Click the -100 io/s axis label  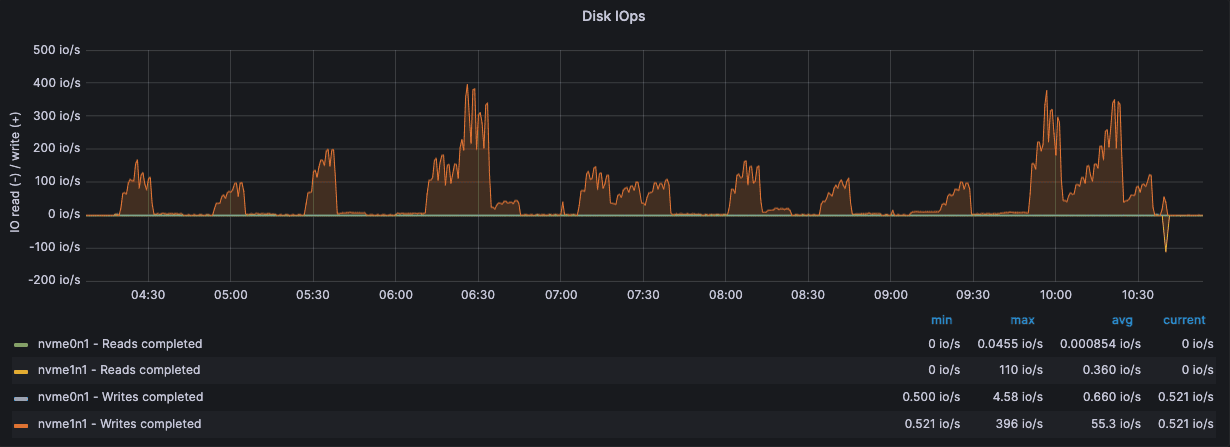coord(54,247)
